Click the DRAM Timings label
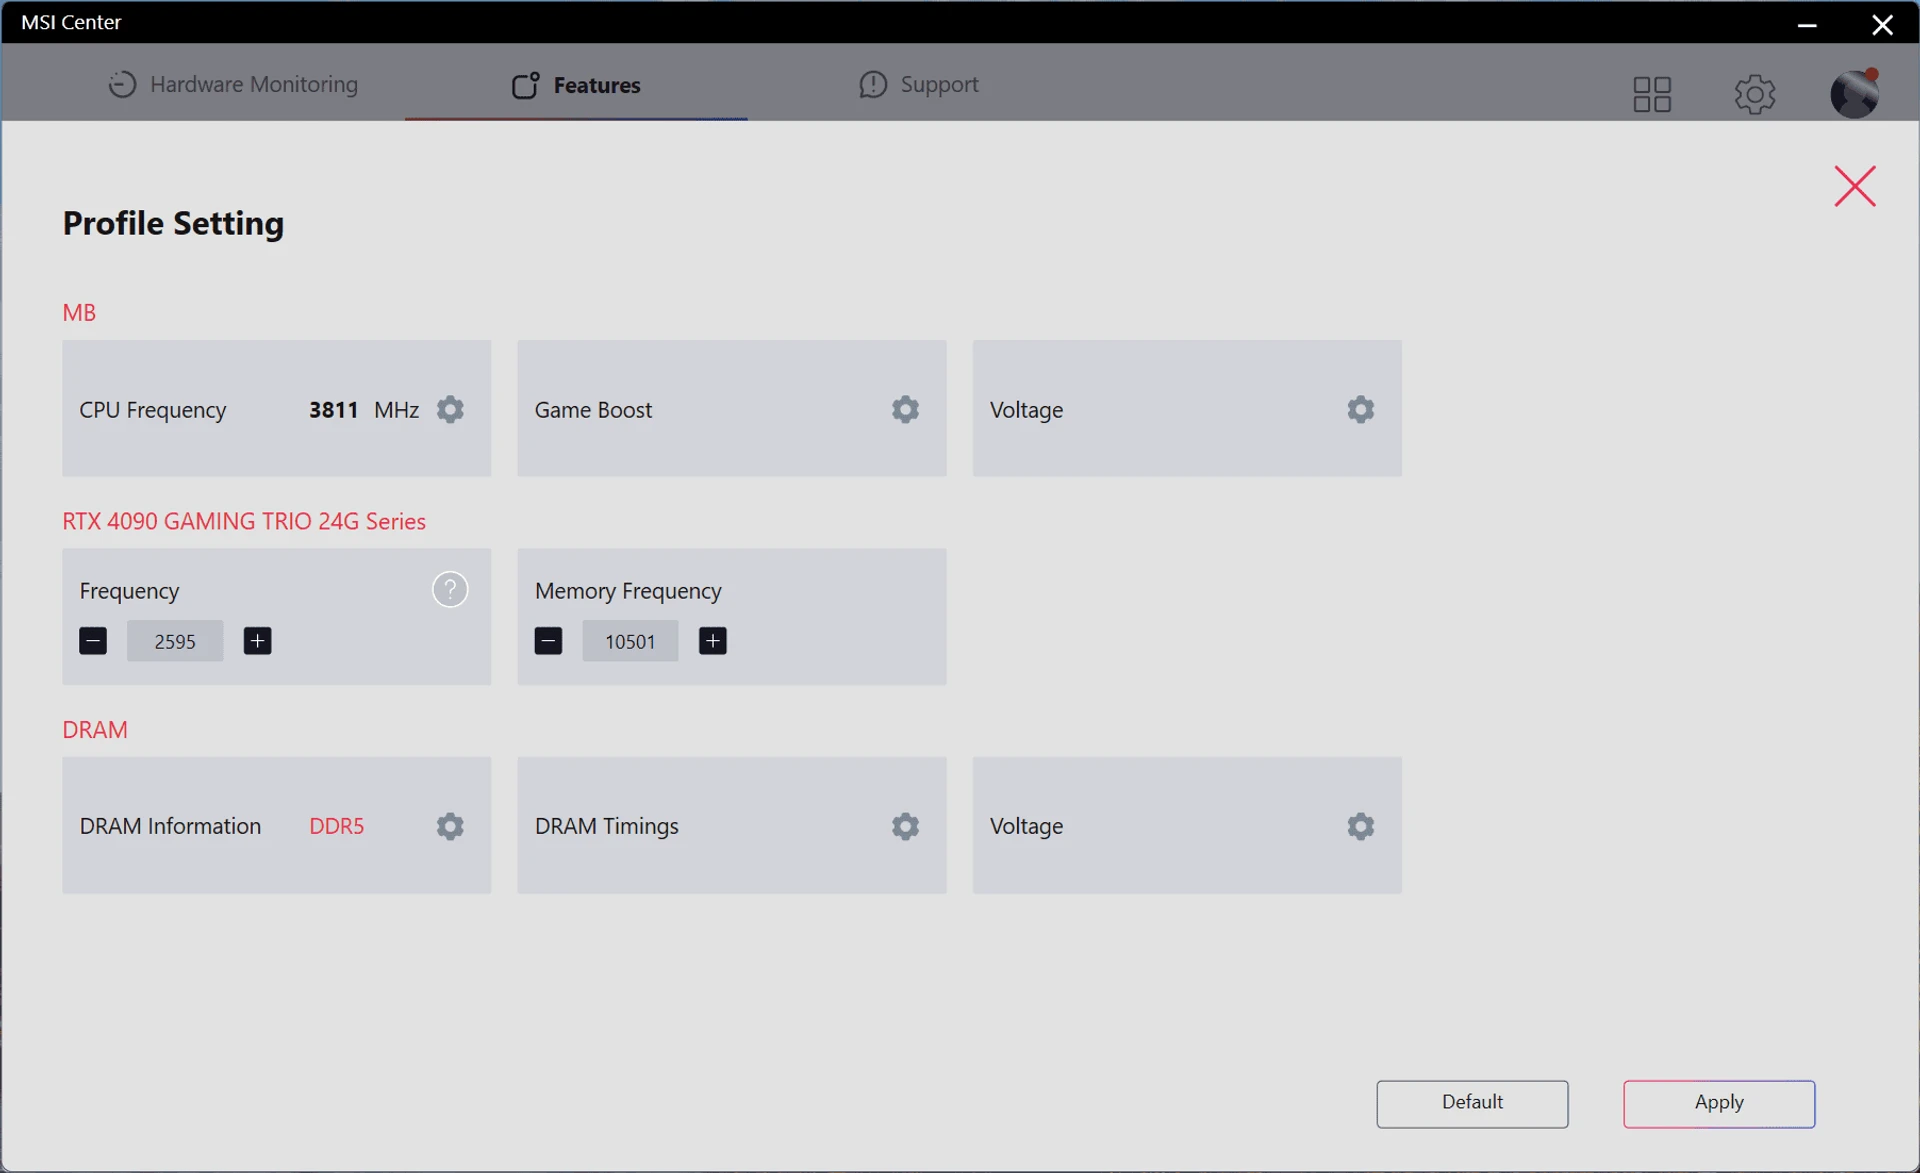The image size is (1920, 1173). tap(607, 826)
